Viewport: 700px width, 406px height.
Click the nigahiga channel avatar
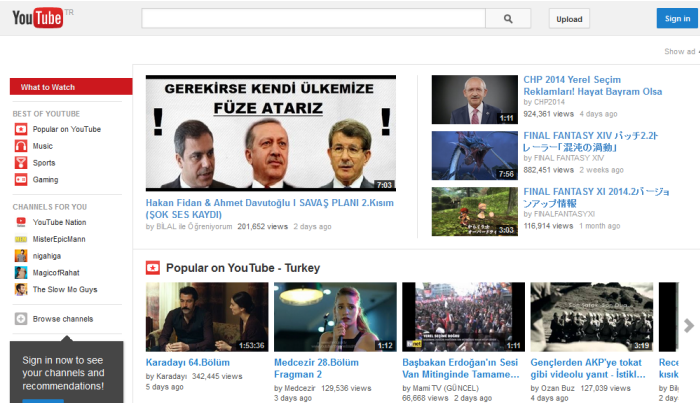[x=21, y=256]
